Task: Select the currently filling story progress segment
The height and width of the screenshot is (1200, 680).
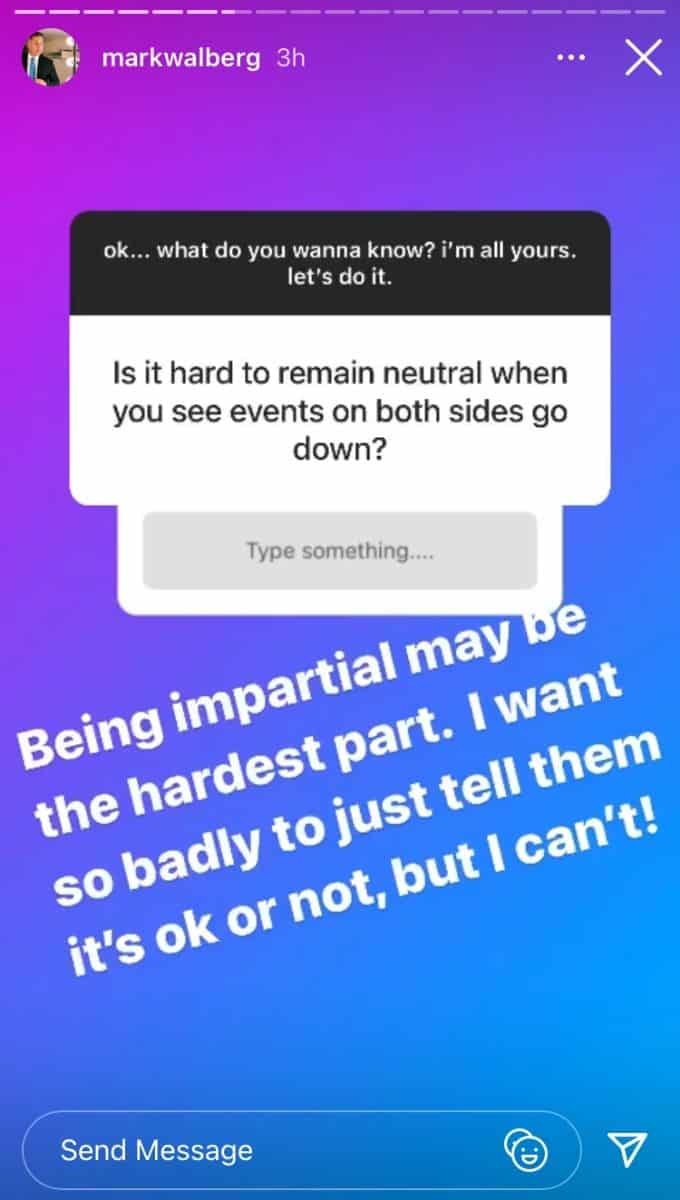Action: coord(237,12)
